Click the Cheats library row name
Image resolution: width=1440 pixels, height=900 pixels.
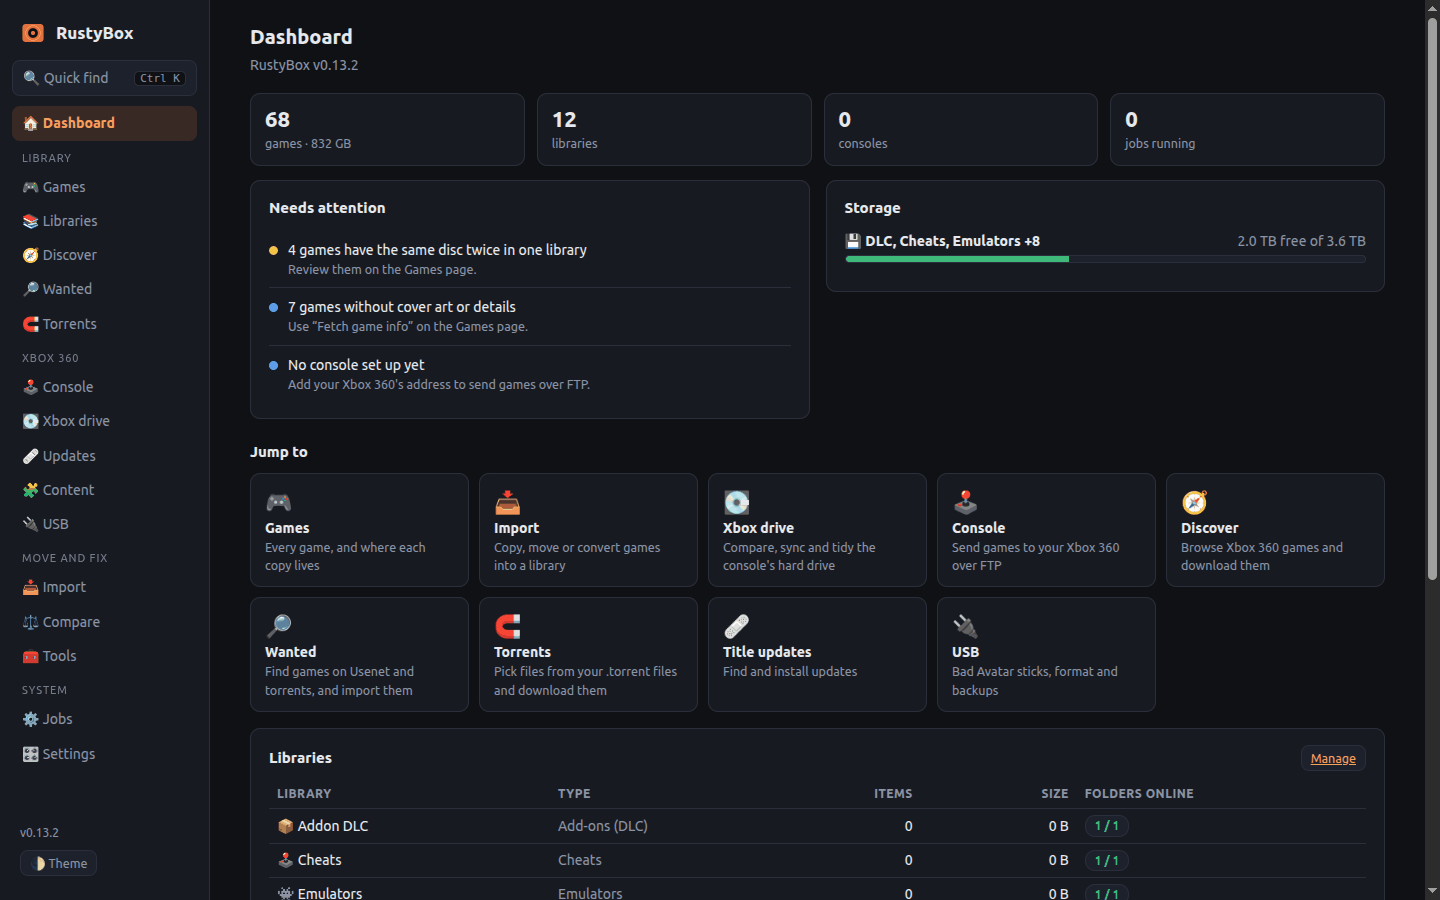(x=319, y=860)
